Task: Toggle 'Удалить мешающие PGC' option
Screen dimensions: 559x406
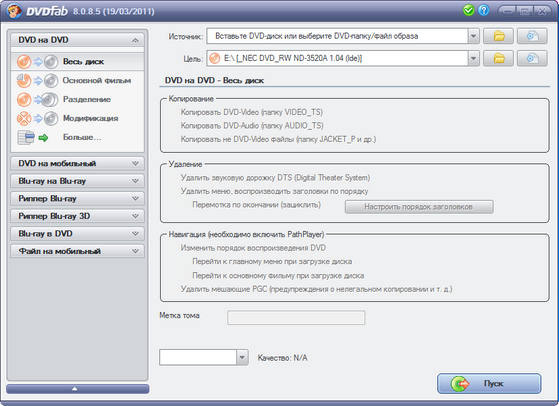Action: coord(316,289)
